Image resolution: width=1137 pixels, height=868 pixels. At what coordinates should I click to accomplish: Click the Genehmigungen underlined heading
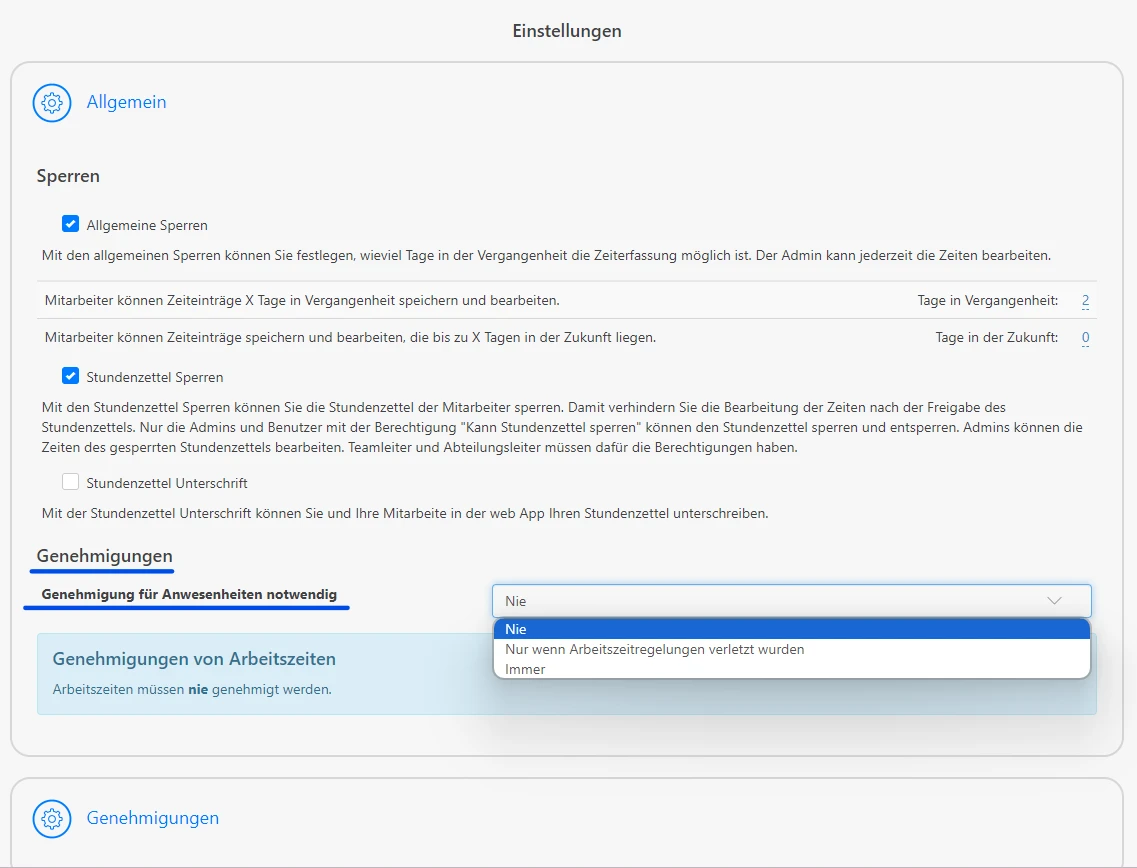(102, 557)
